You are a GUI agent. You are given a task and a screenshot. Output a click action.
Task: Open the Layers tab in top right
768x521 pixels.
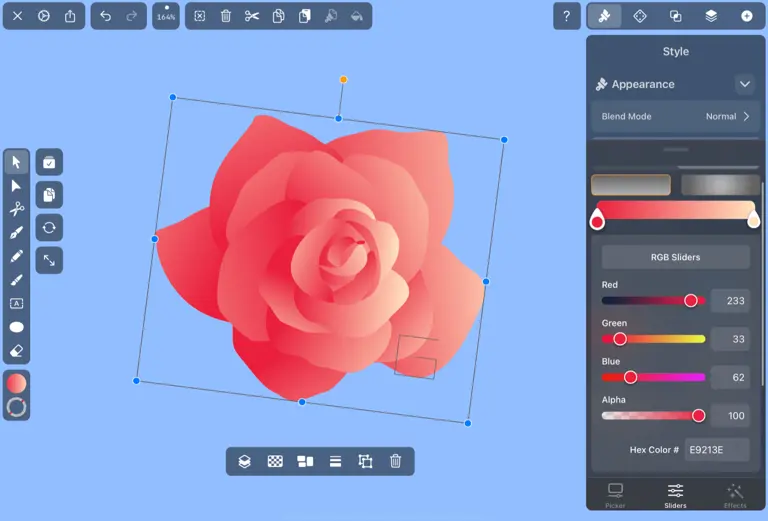[x=711, y=16]
